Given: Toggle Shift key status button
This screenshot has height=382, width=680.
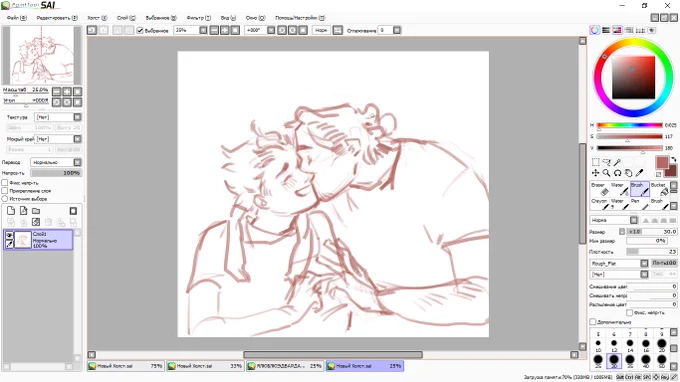Looking at the screenshot, I should pyautogui.click(x=621, y=378).
